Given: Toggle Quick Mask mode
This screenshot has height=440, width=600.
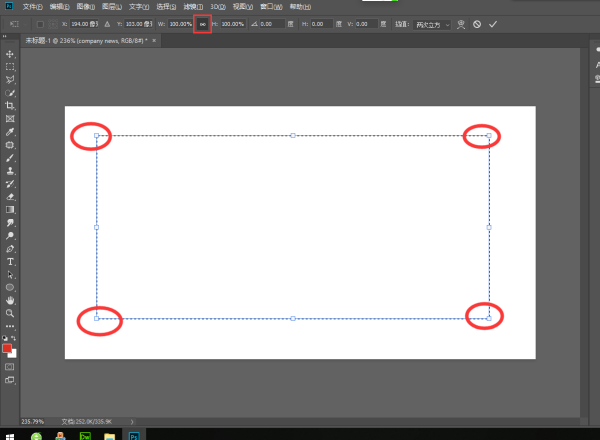Looking at the screenshot, I should pos(10,367).
